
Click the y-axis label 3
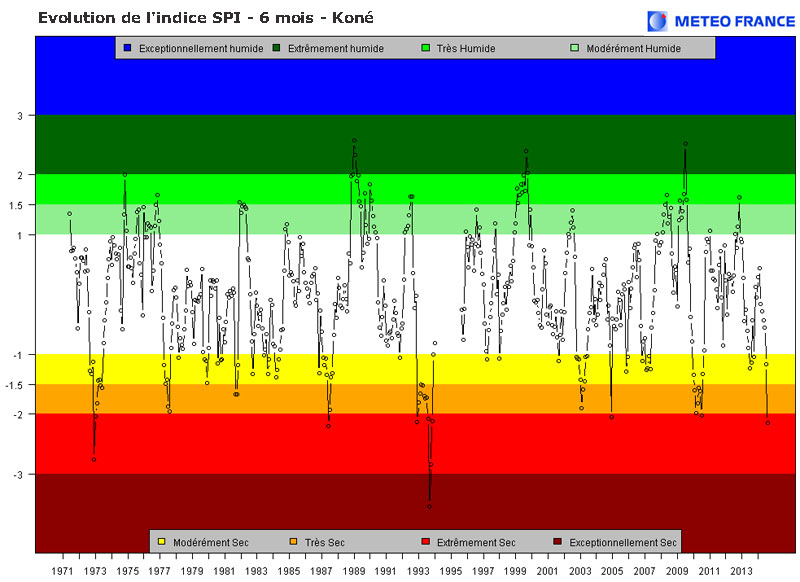(20, 116)
